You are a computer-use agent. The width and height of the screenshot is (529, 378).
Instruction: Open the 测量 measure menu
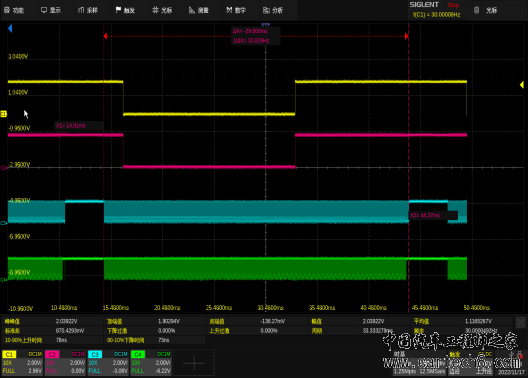click(x=199, y=10)
